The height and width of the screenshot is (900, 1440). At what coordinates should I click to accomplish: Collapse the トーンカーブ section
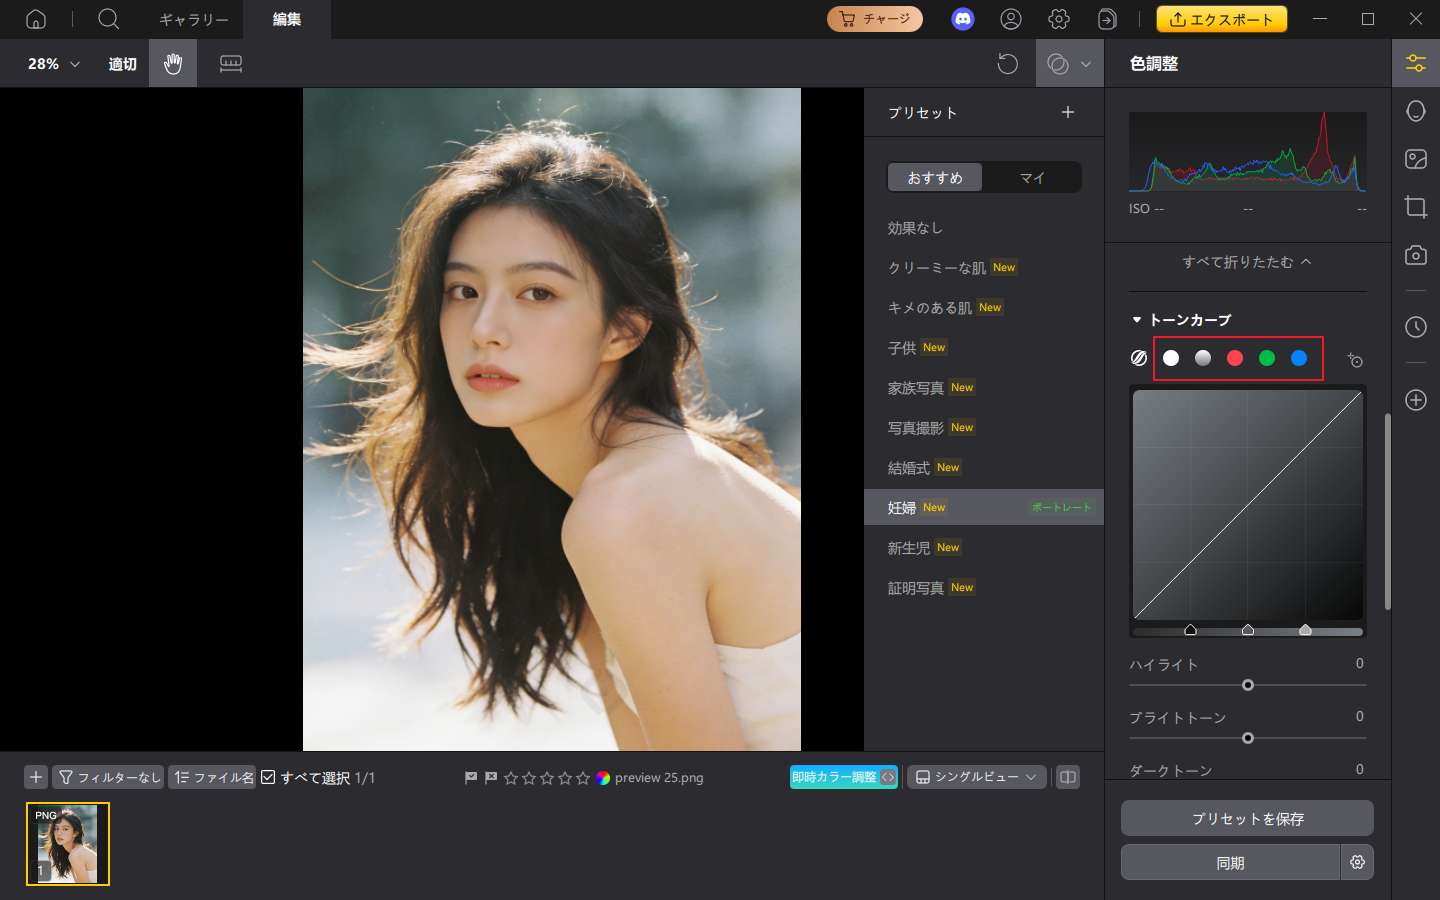[x=1137, y=320]
